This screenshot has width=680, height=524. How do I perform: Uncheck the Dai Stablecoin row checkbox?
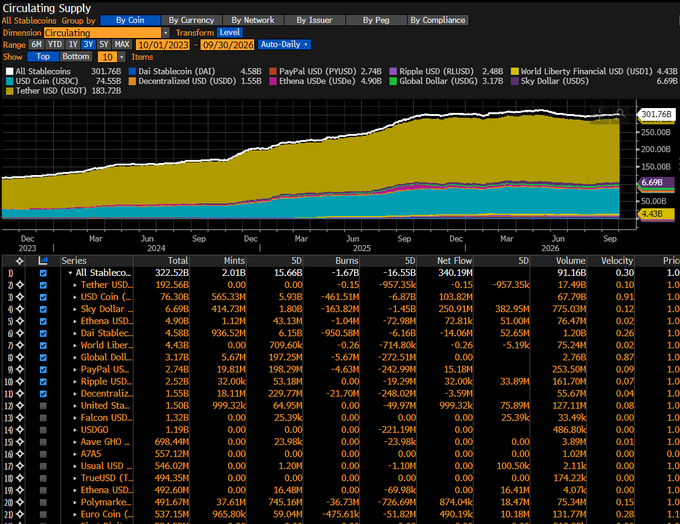pyautogui.click(x=43, y=333)
